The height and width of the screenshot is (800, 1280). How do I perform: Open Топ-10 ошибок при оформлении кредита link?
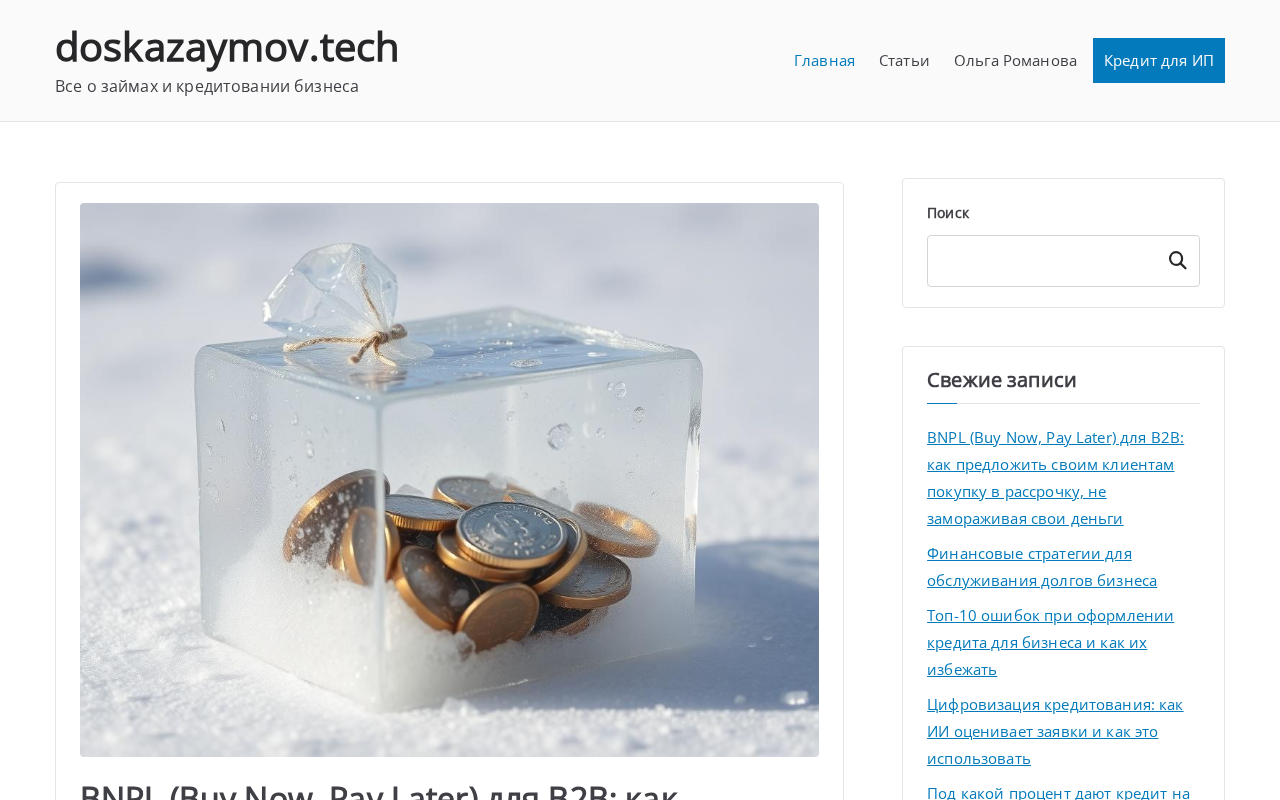pyautogui.click(x=1050, y=642)
